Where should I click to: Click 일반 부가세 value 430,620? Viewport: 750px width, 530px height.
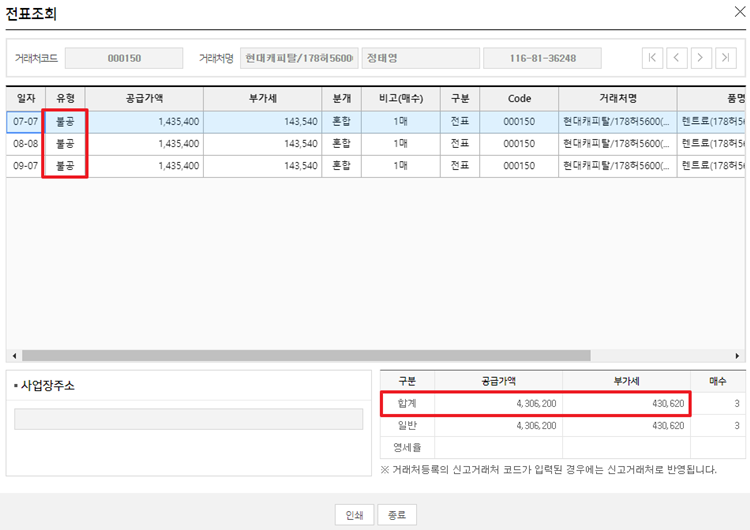[668, 425]
